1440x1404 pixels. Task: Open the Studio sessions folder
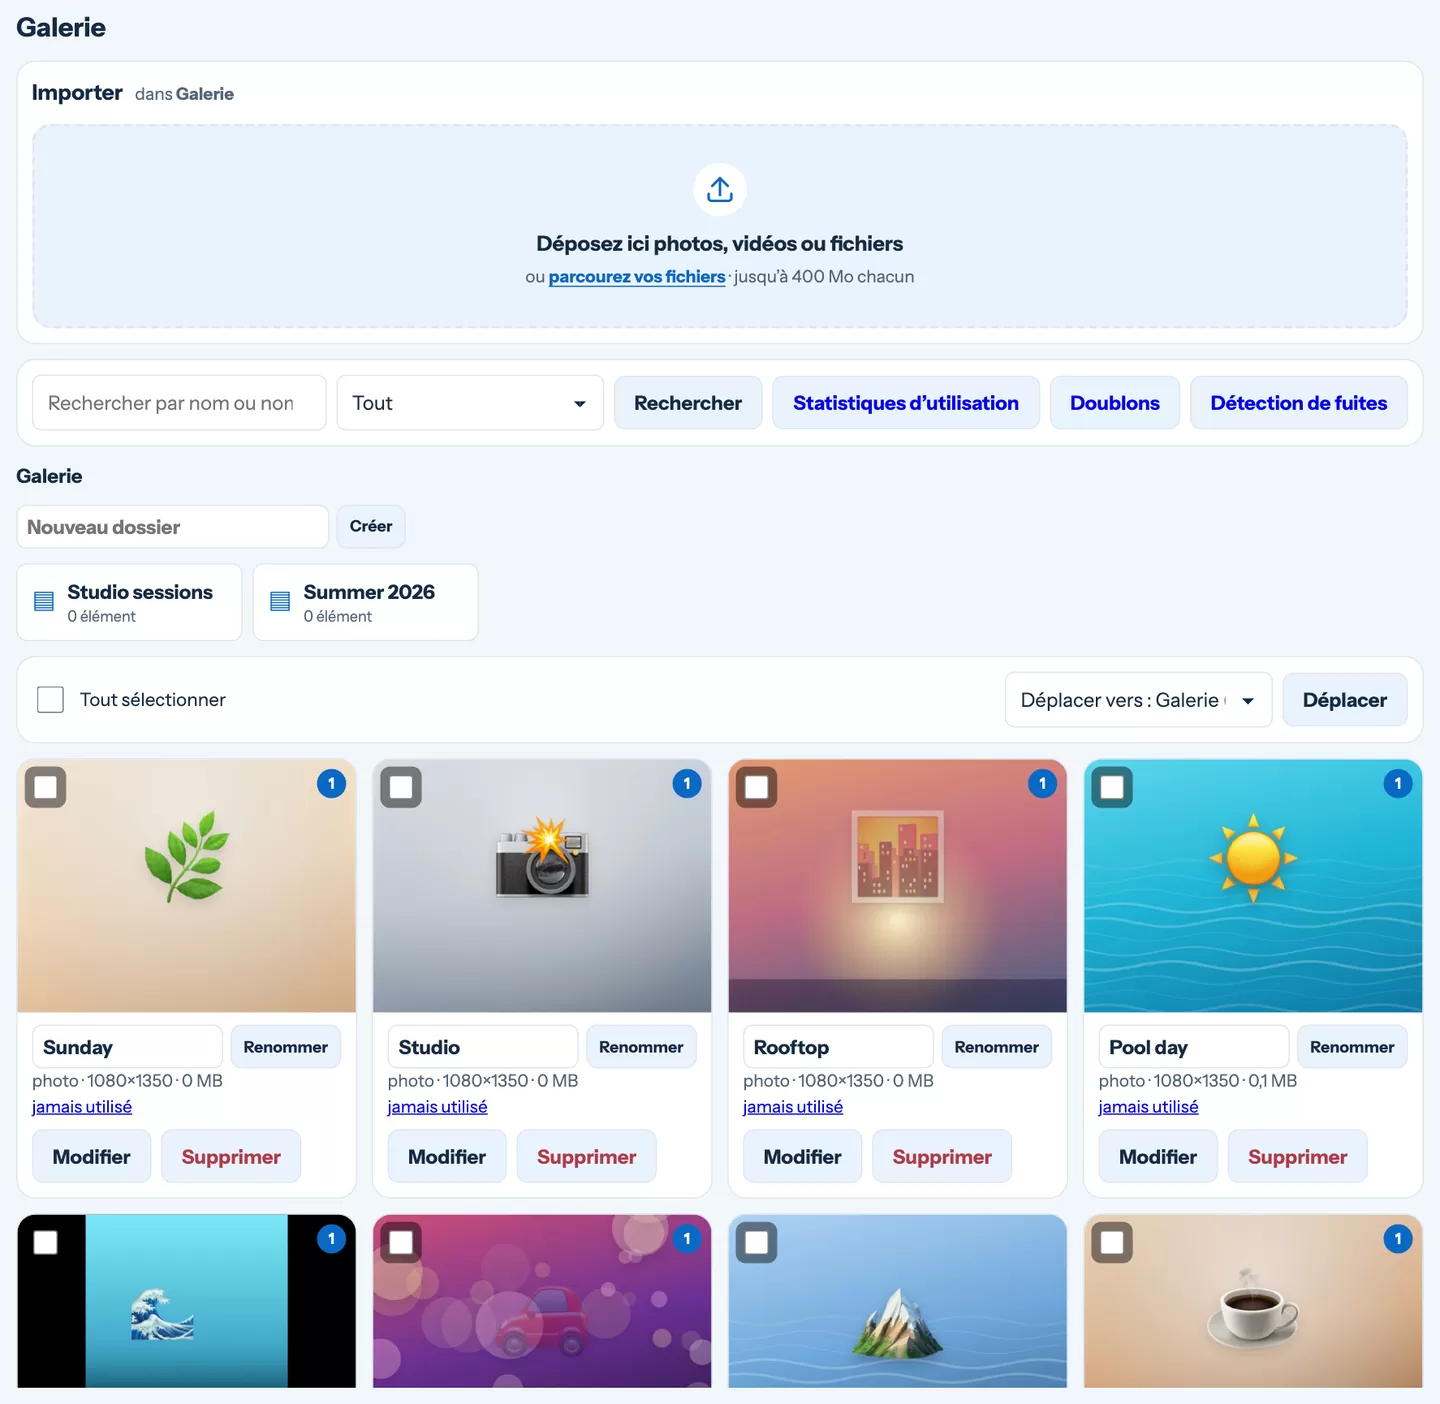click(129, 602)
